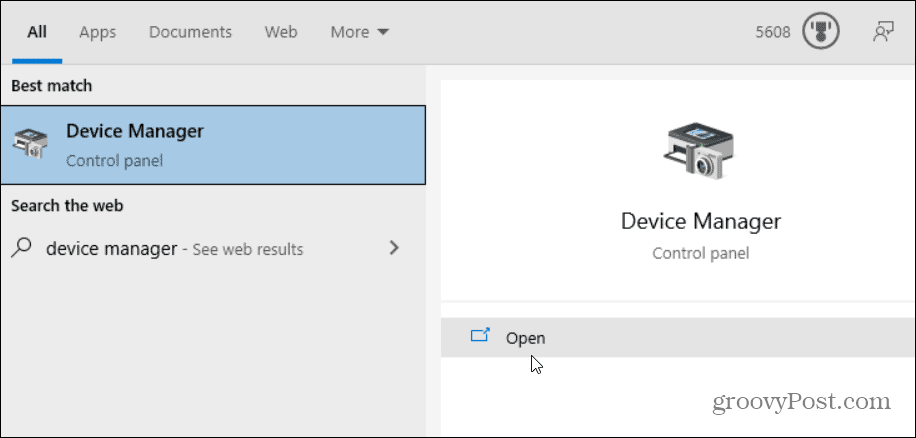Expand the web result chevron arrow
This screenshot has height=438, width=916.
coord(394,247)
